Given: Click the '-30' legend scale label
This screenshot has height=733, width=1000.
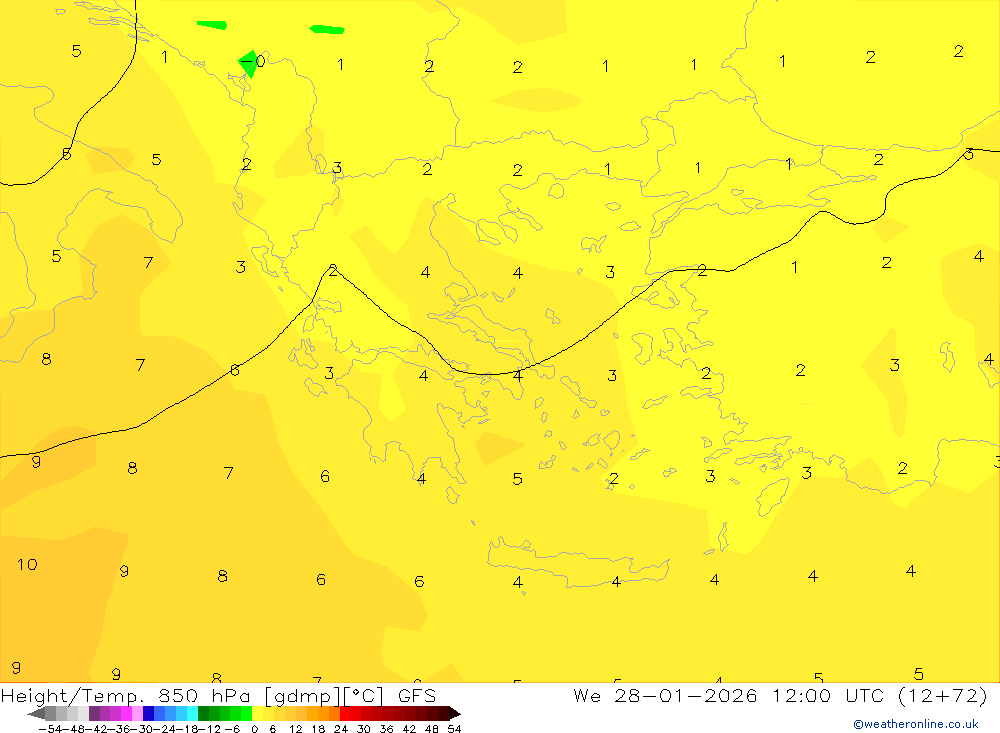Looking at the screenshot, I should tap(143, 729).
